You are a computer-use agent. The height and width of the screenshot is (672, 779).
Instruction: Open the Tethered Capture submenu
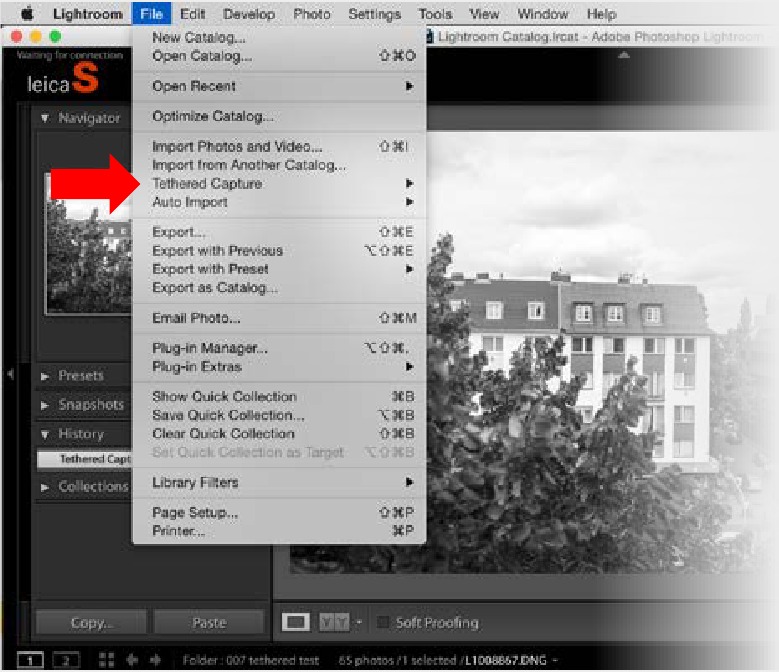pyautogui.click(x=279, y=183)
